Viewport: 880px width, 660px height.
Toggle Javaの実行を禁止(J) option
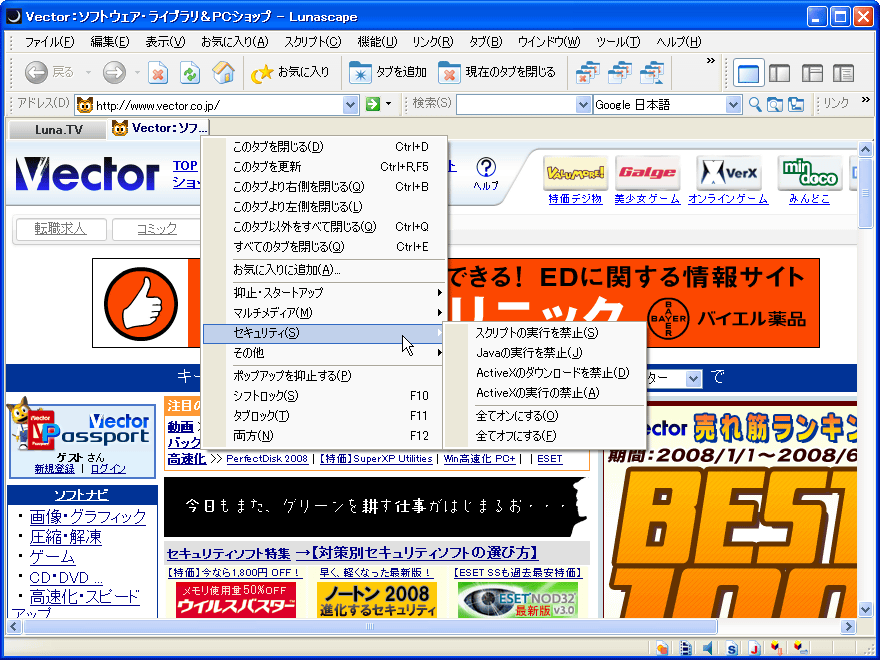545,353
